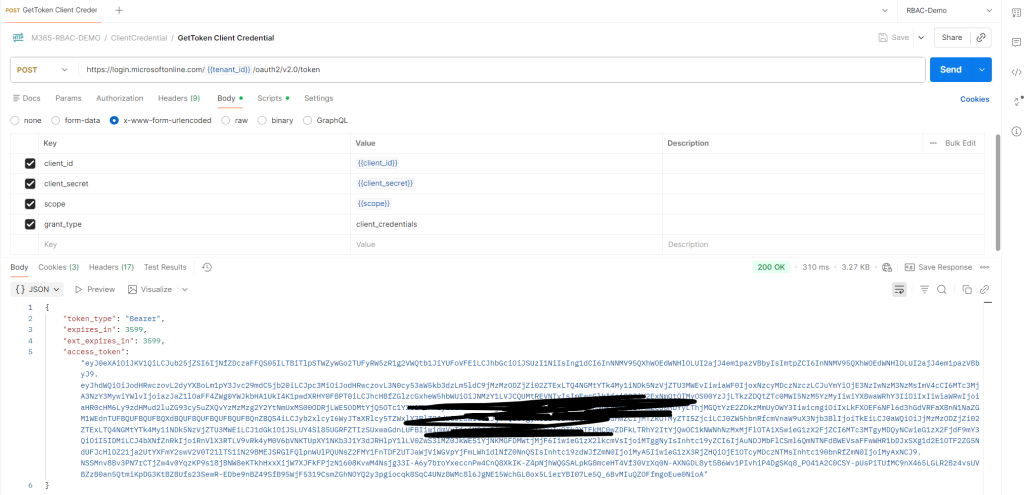This screenshot has height=495, width=1024.
Task: Select the raw body type radio
Action: coord(226,120)
